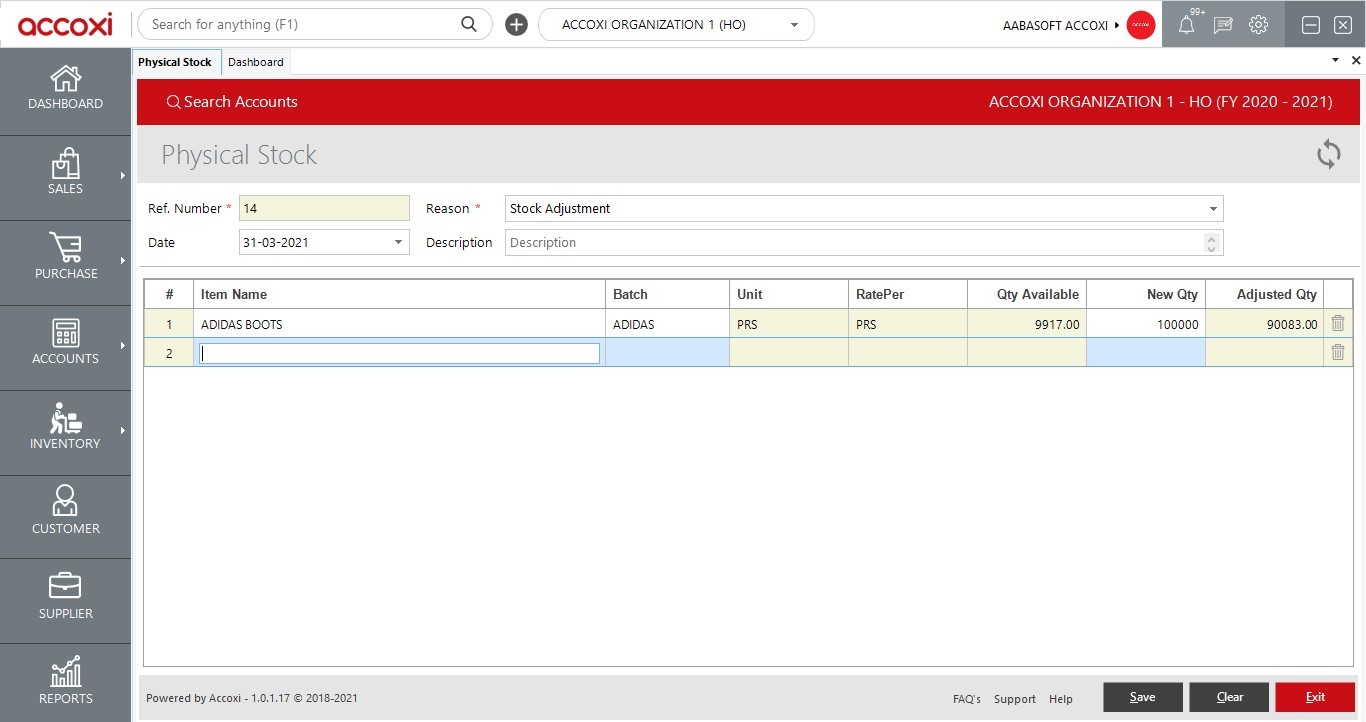Open the tab list dropdown arrow
The image size is (1366, 722).
[x=1335, y=61]
